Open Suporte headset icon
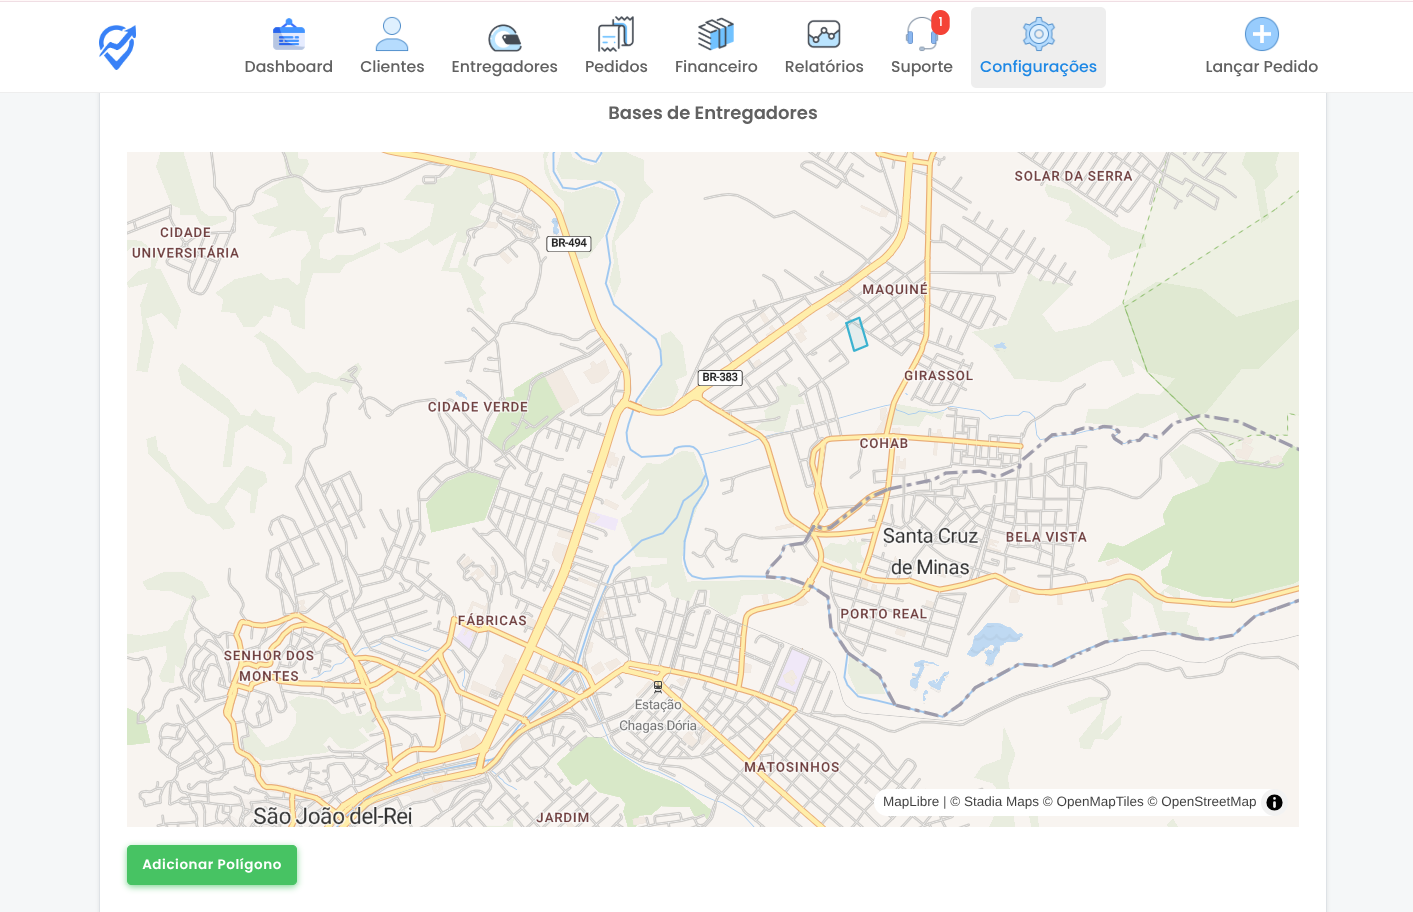The width and height of the screenshot is (1413, 912). (920, 35)
